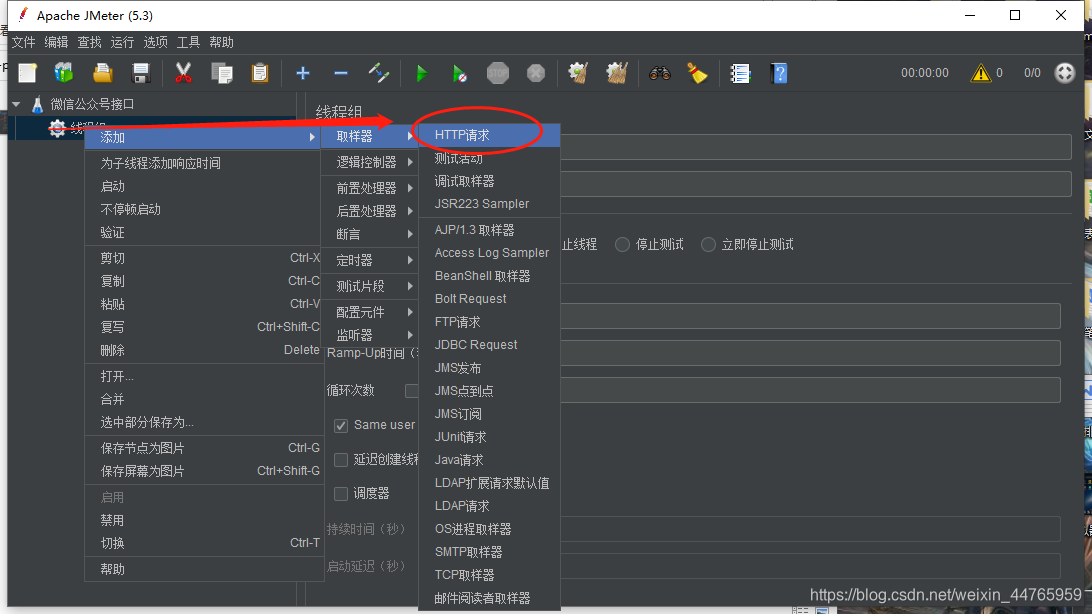
Task: Open the 运行 menu
Action: [x=122, y=42]
